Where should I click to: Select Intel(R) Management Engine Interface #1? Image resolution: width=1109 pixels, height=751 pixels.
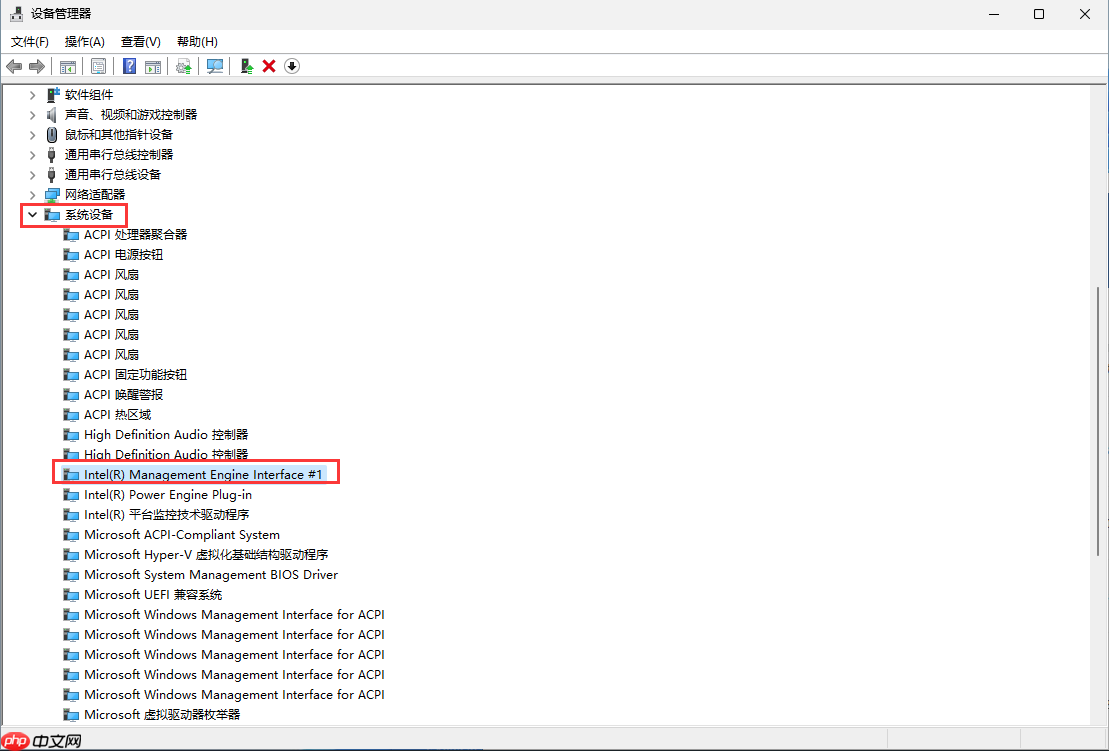(203, 475)
